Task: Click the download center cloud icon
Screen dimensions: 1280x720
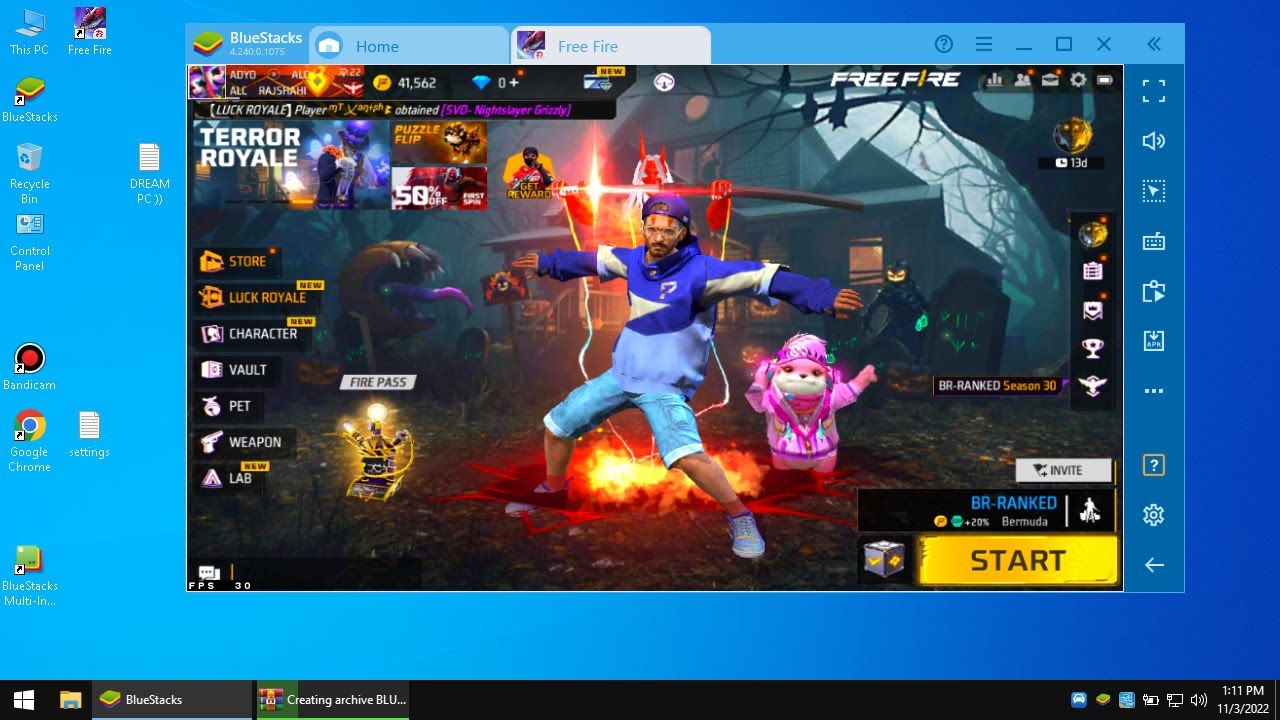Action: [x=664, y=82]
